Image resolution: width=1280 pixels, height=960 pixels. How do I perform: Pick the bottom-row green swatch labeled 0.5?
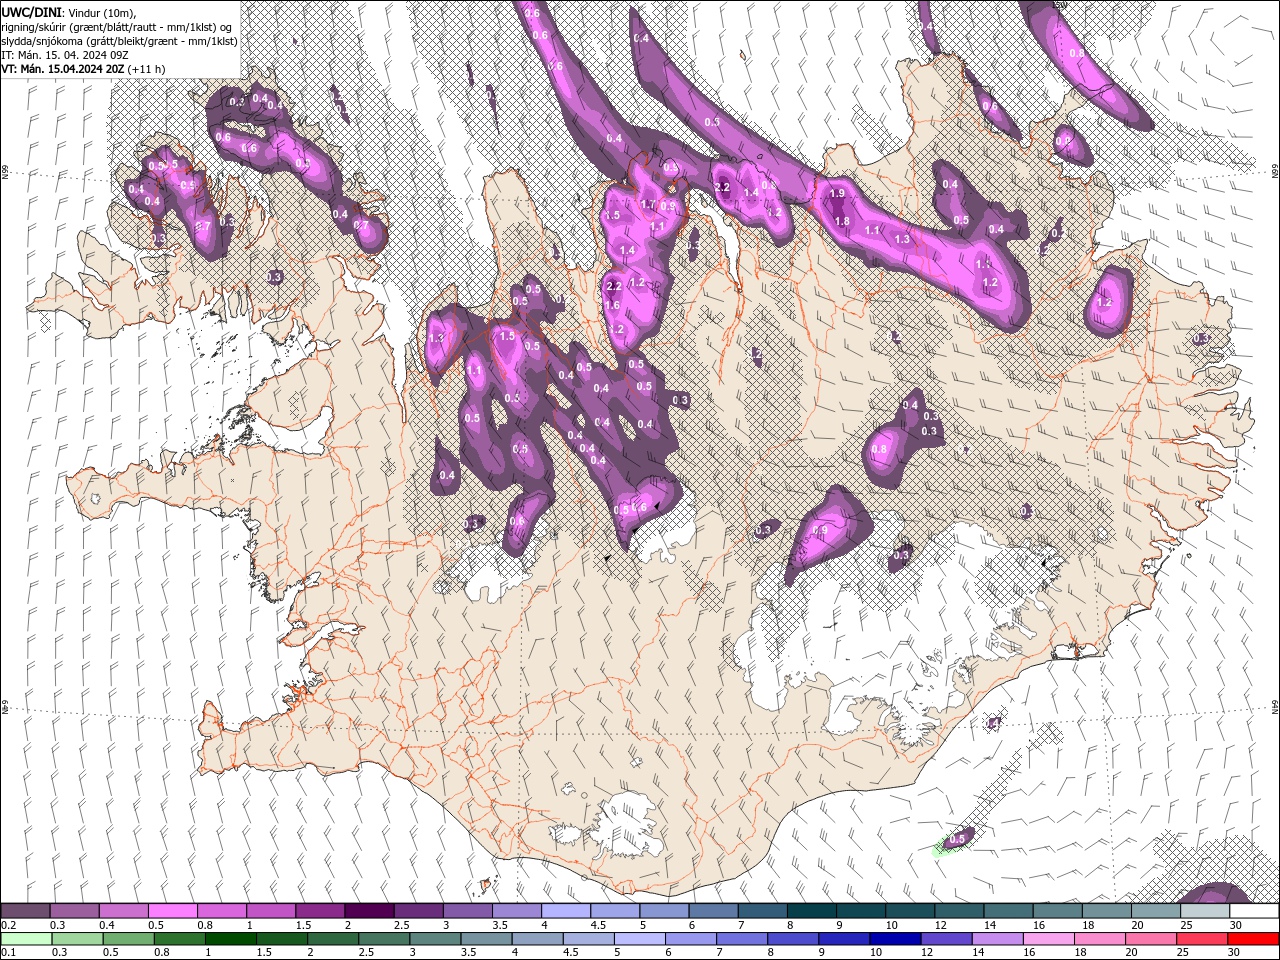[127, 939]
